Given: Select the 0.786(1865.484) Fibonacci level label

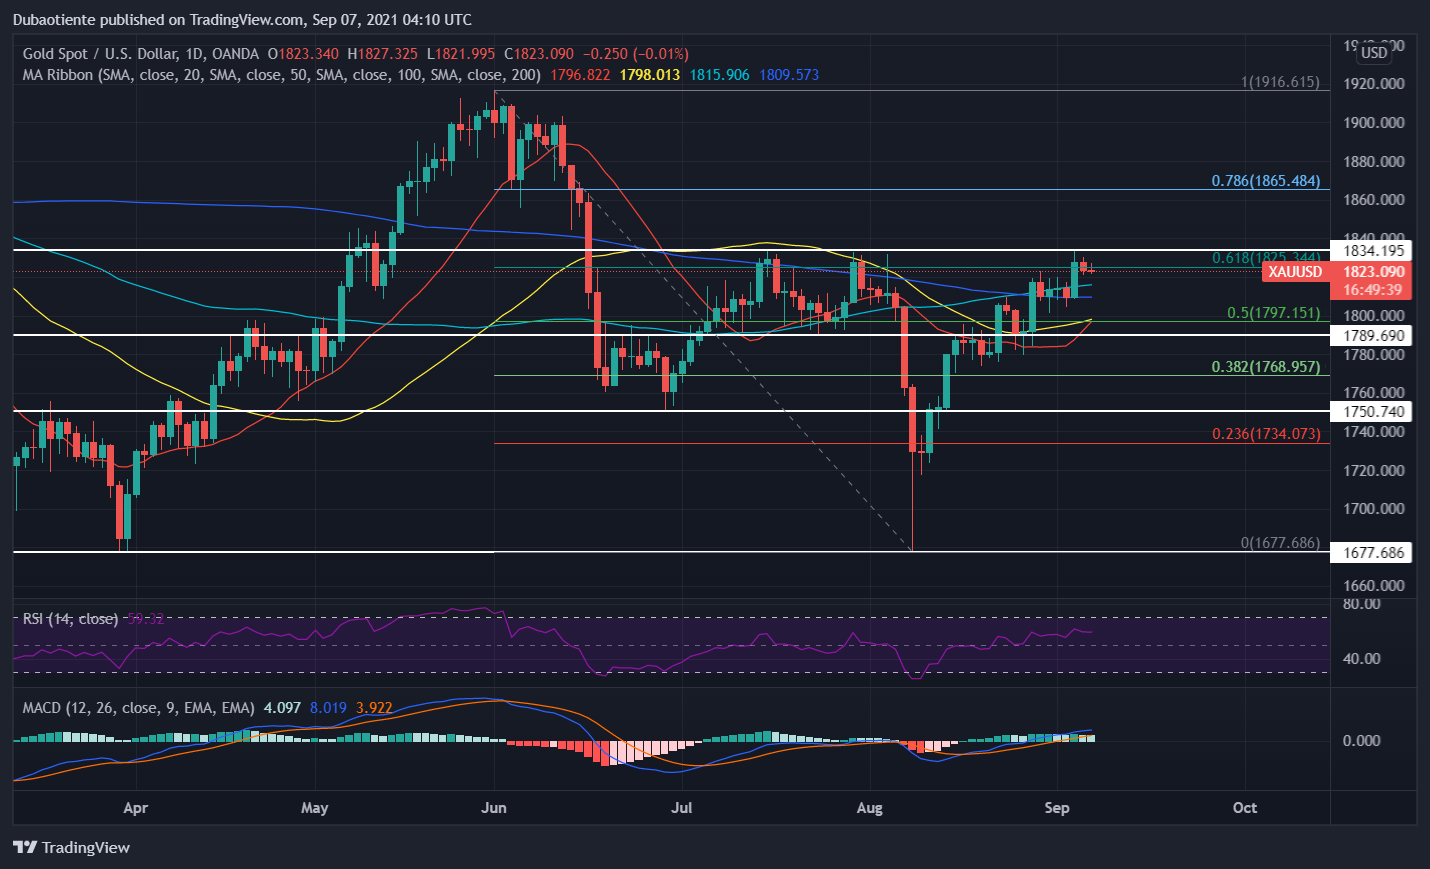Looking at the screenshot, I should pyautogui.click(x=1266, y=181).
